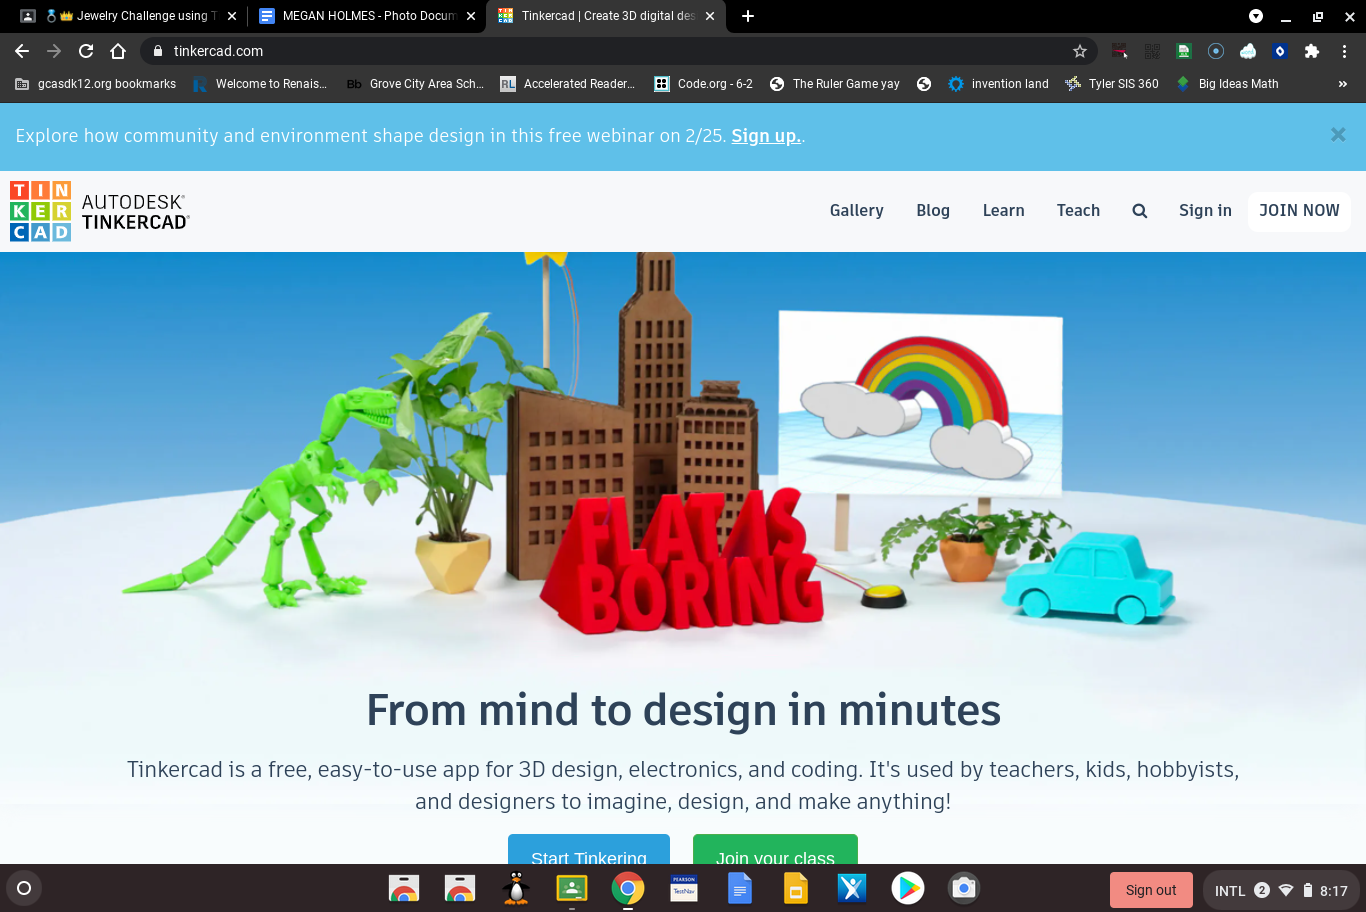Viewport: 1366px width, 912px height.
Task: Click the Sign up webinar link
Action: click(x=766, y=136)
